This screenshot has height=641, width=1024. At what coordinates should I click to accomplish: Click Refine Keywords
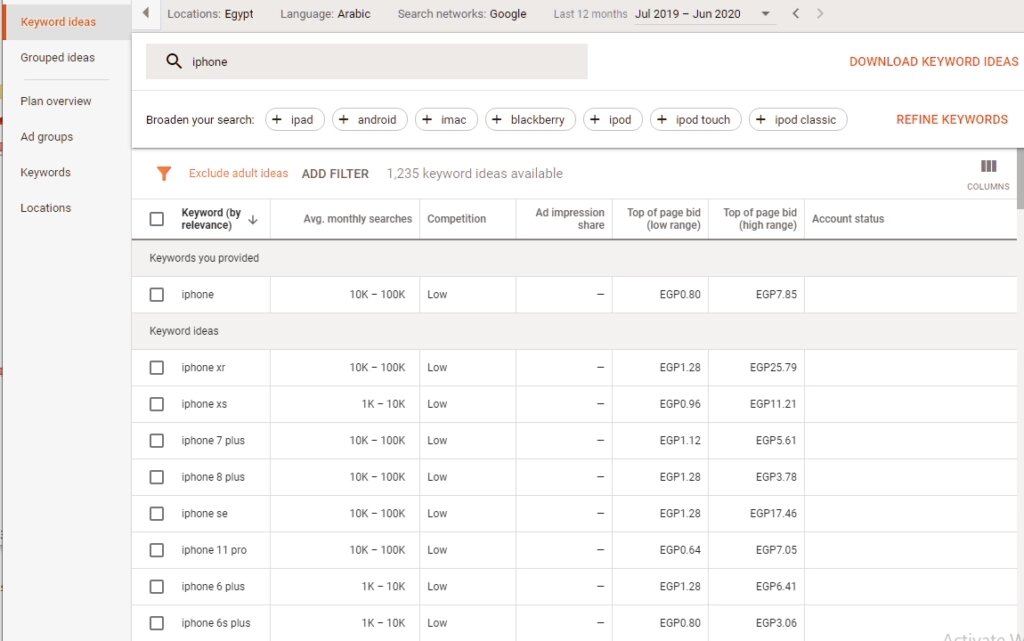(x=952, y=119)
